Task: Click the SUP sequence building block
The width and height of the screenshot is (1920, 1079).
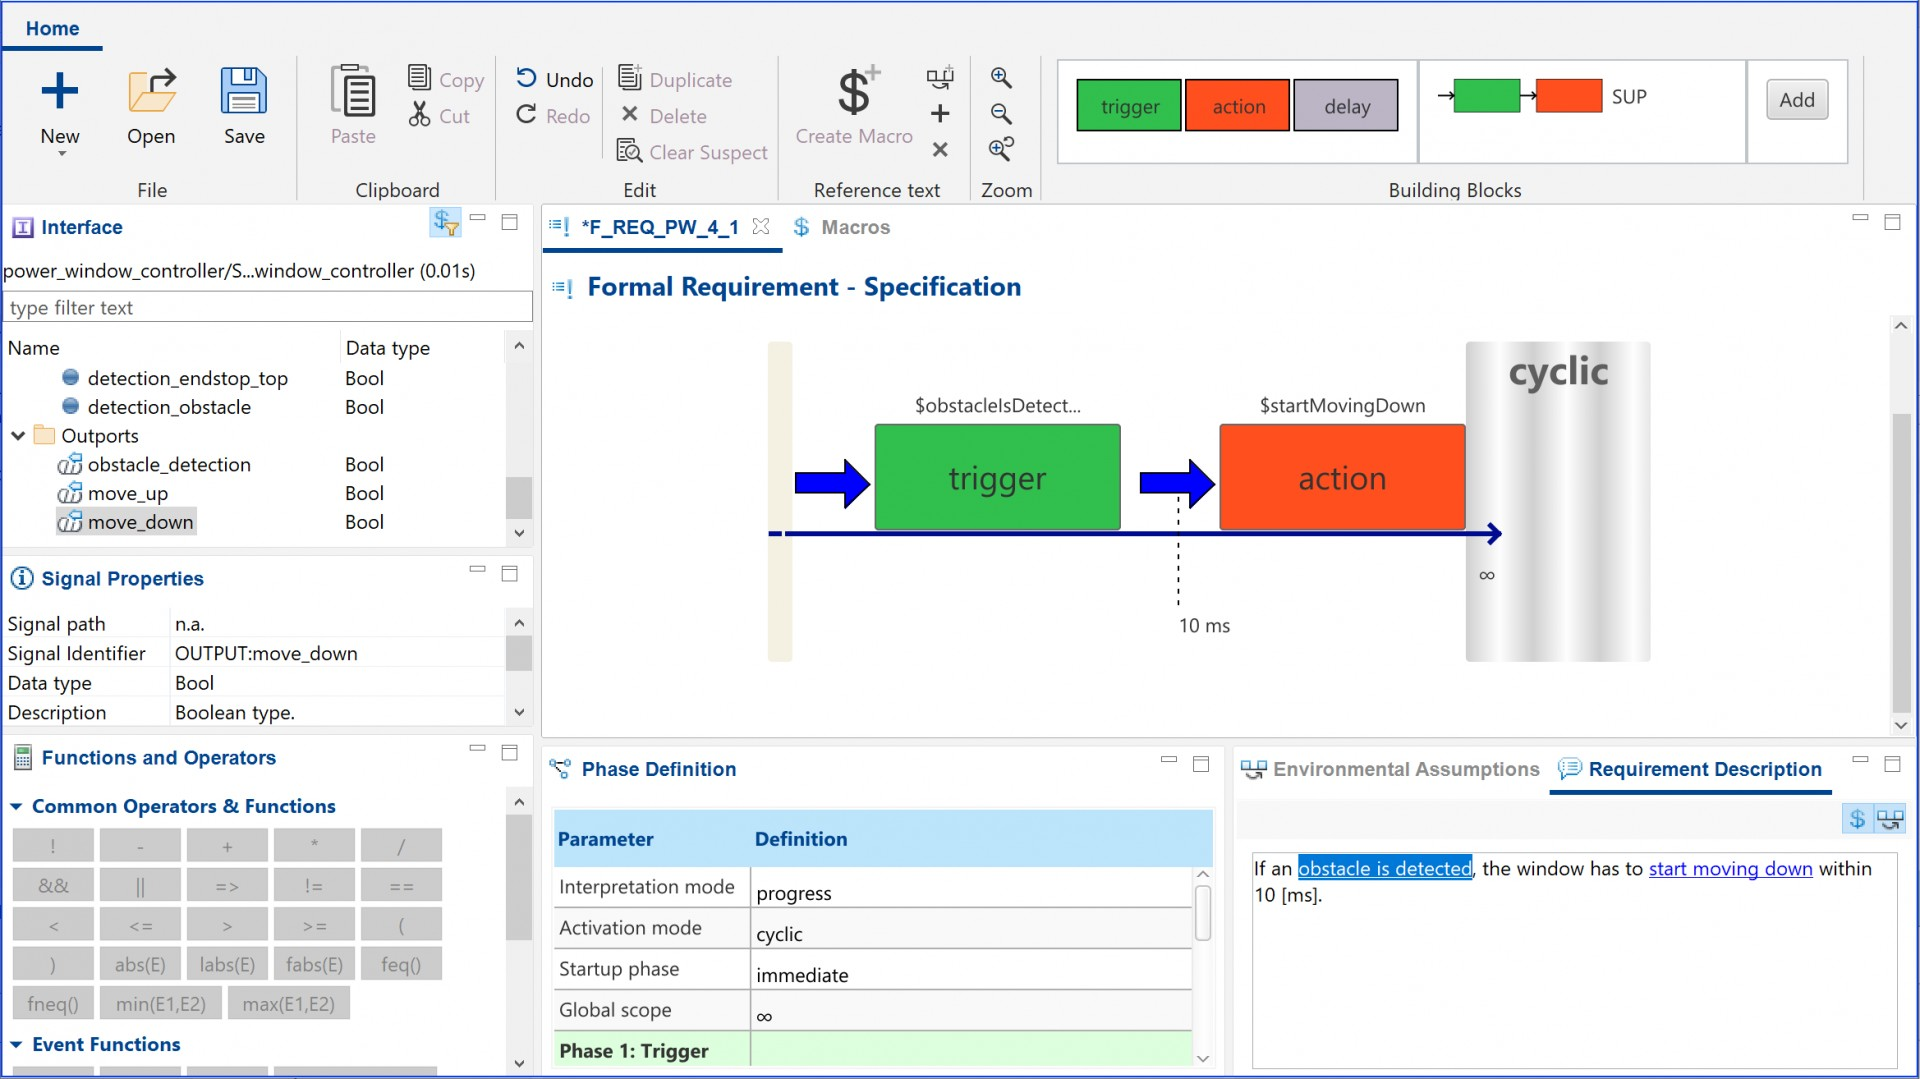Action: [1542, 96]
